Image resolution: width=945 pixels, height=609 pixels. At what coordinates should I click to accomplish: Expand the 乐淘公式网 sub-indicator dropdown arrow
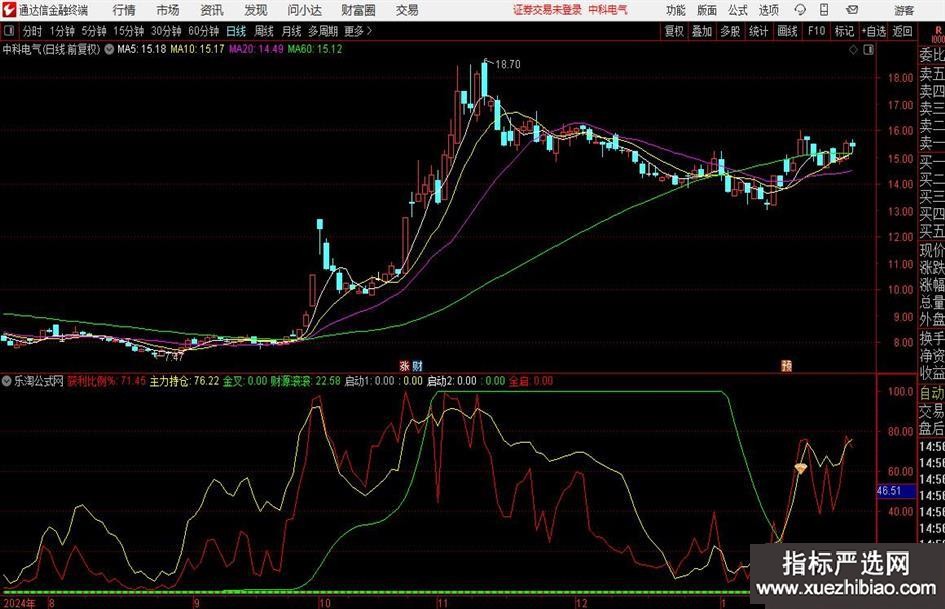pos(7,381)
